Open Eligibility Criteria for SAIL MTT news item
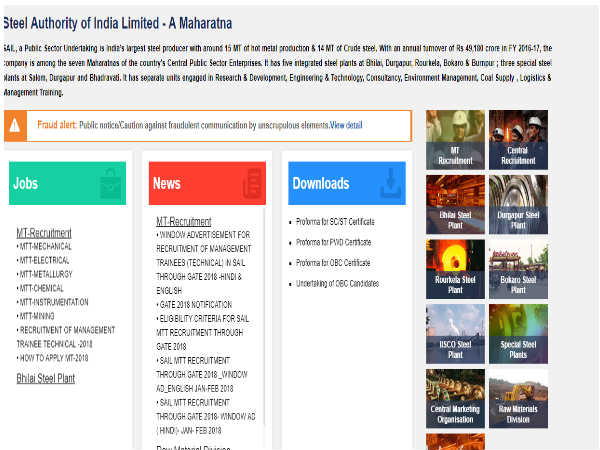This screenshot has width=600, height=450. click(x=203, y=333)
